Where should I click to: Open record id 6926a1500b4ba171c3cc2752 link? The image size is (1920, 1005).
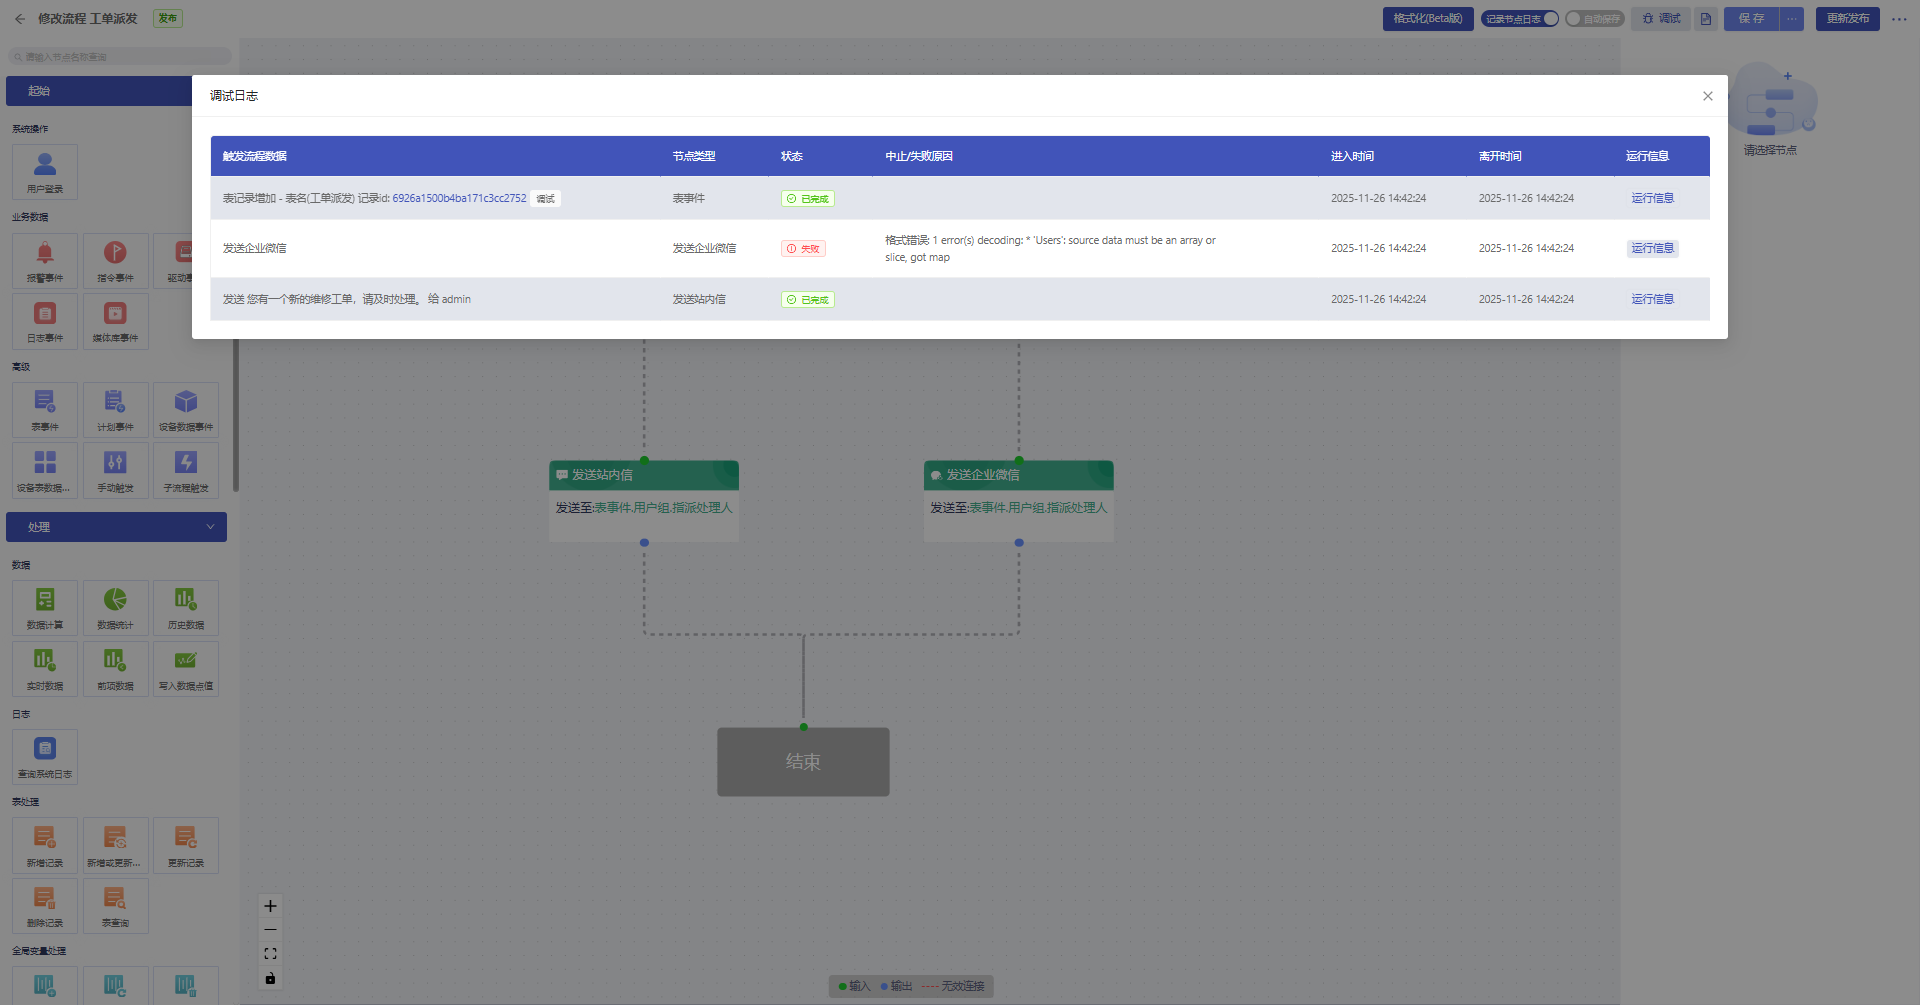459,199
